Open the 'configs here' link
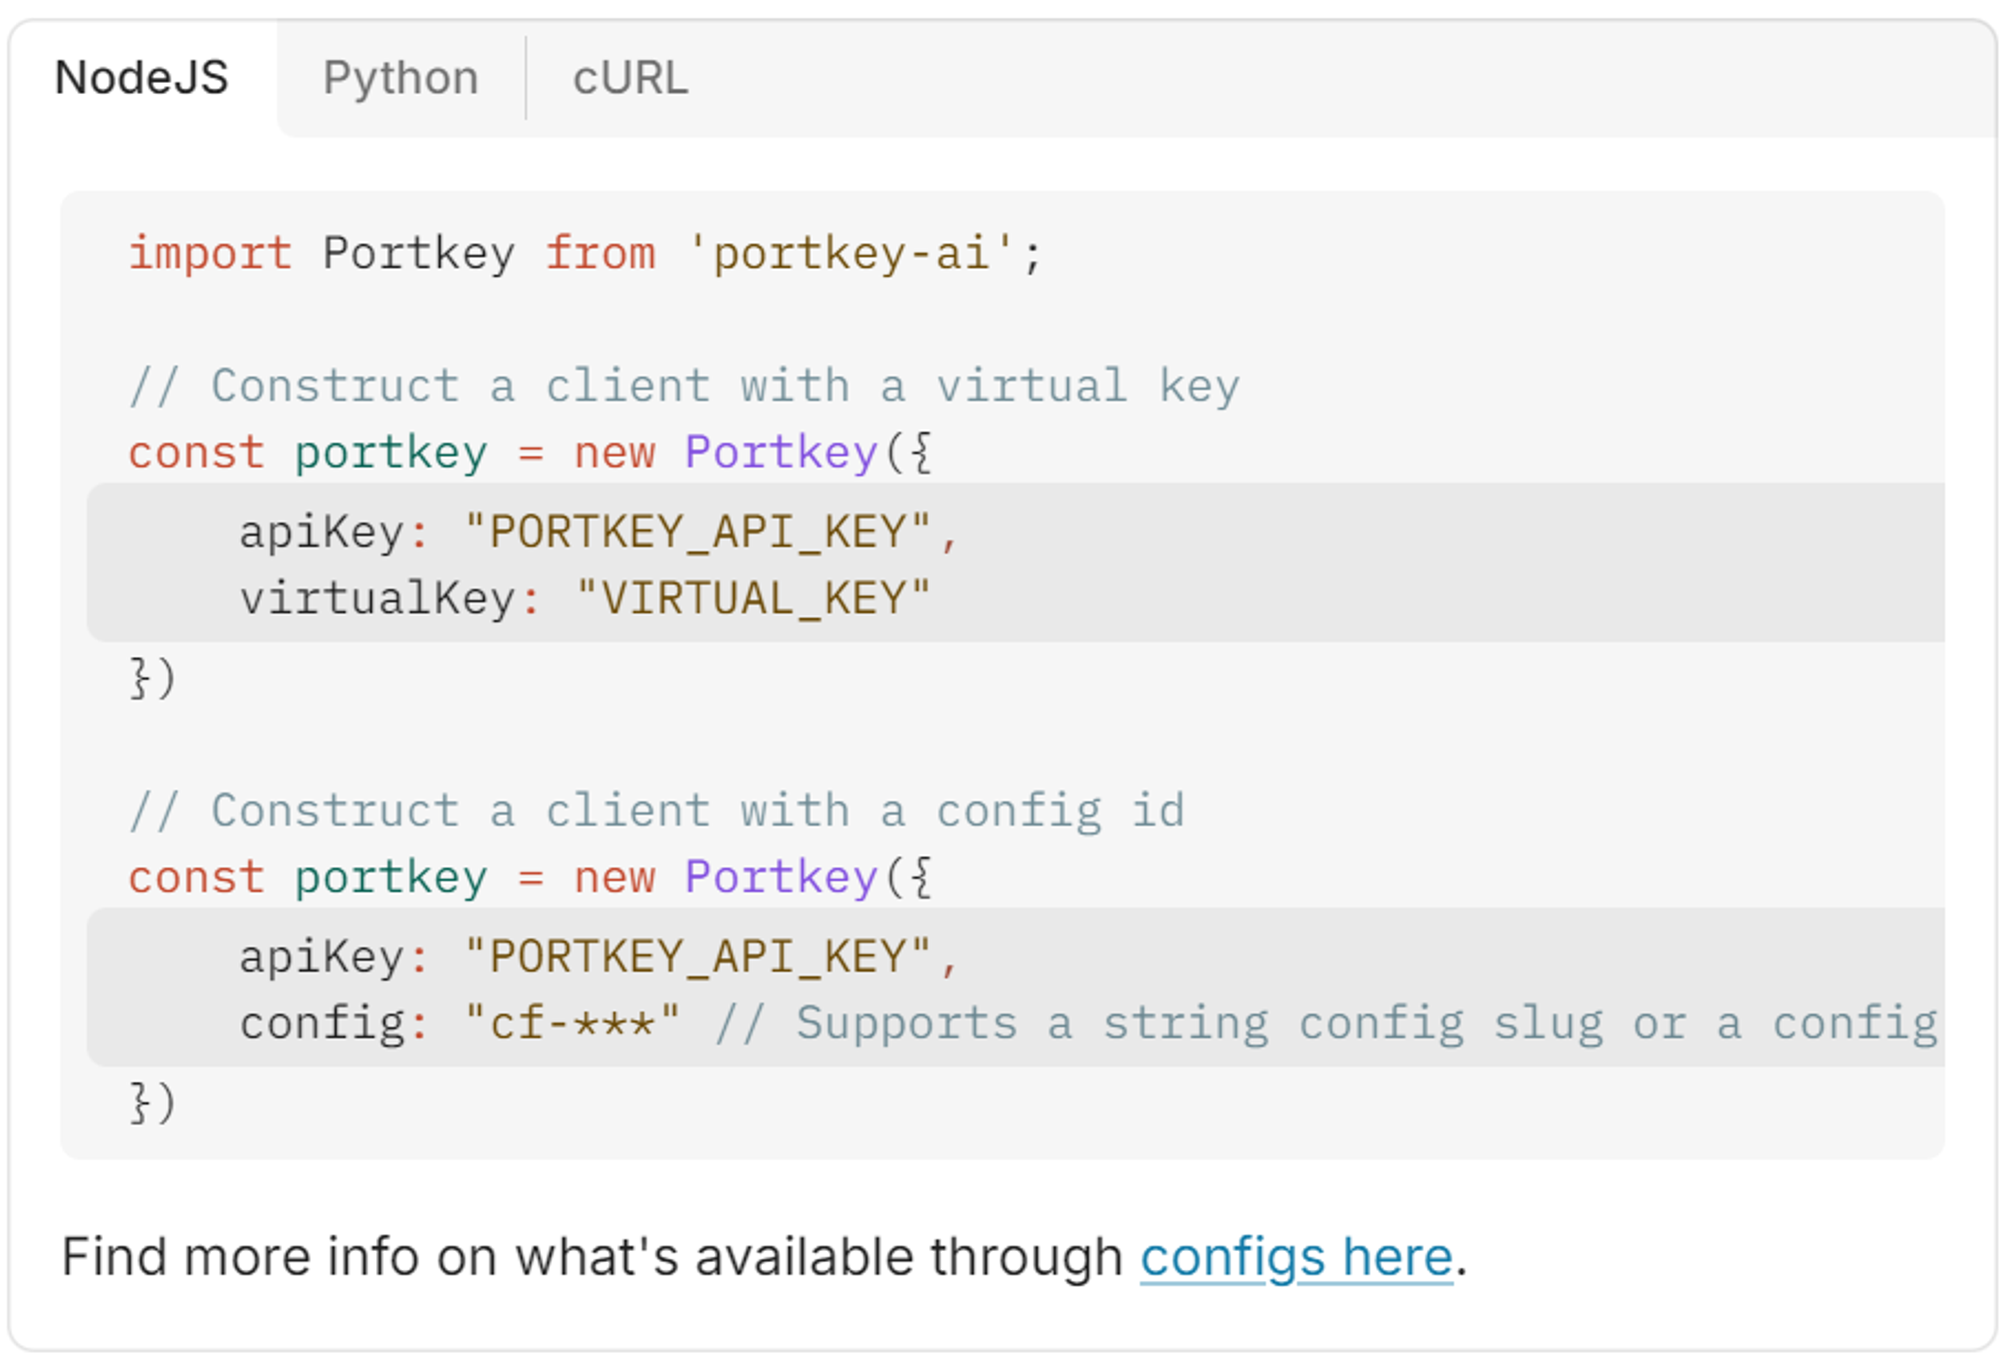The width and height of the screenshot is (2000, 1361). pos(1296,1257)
